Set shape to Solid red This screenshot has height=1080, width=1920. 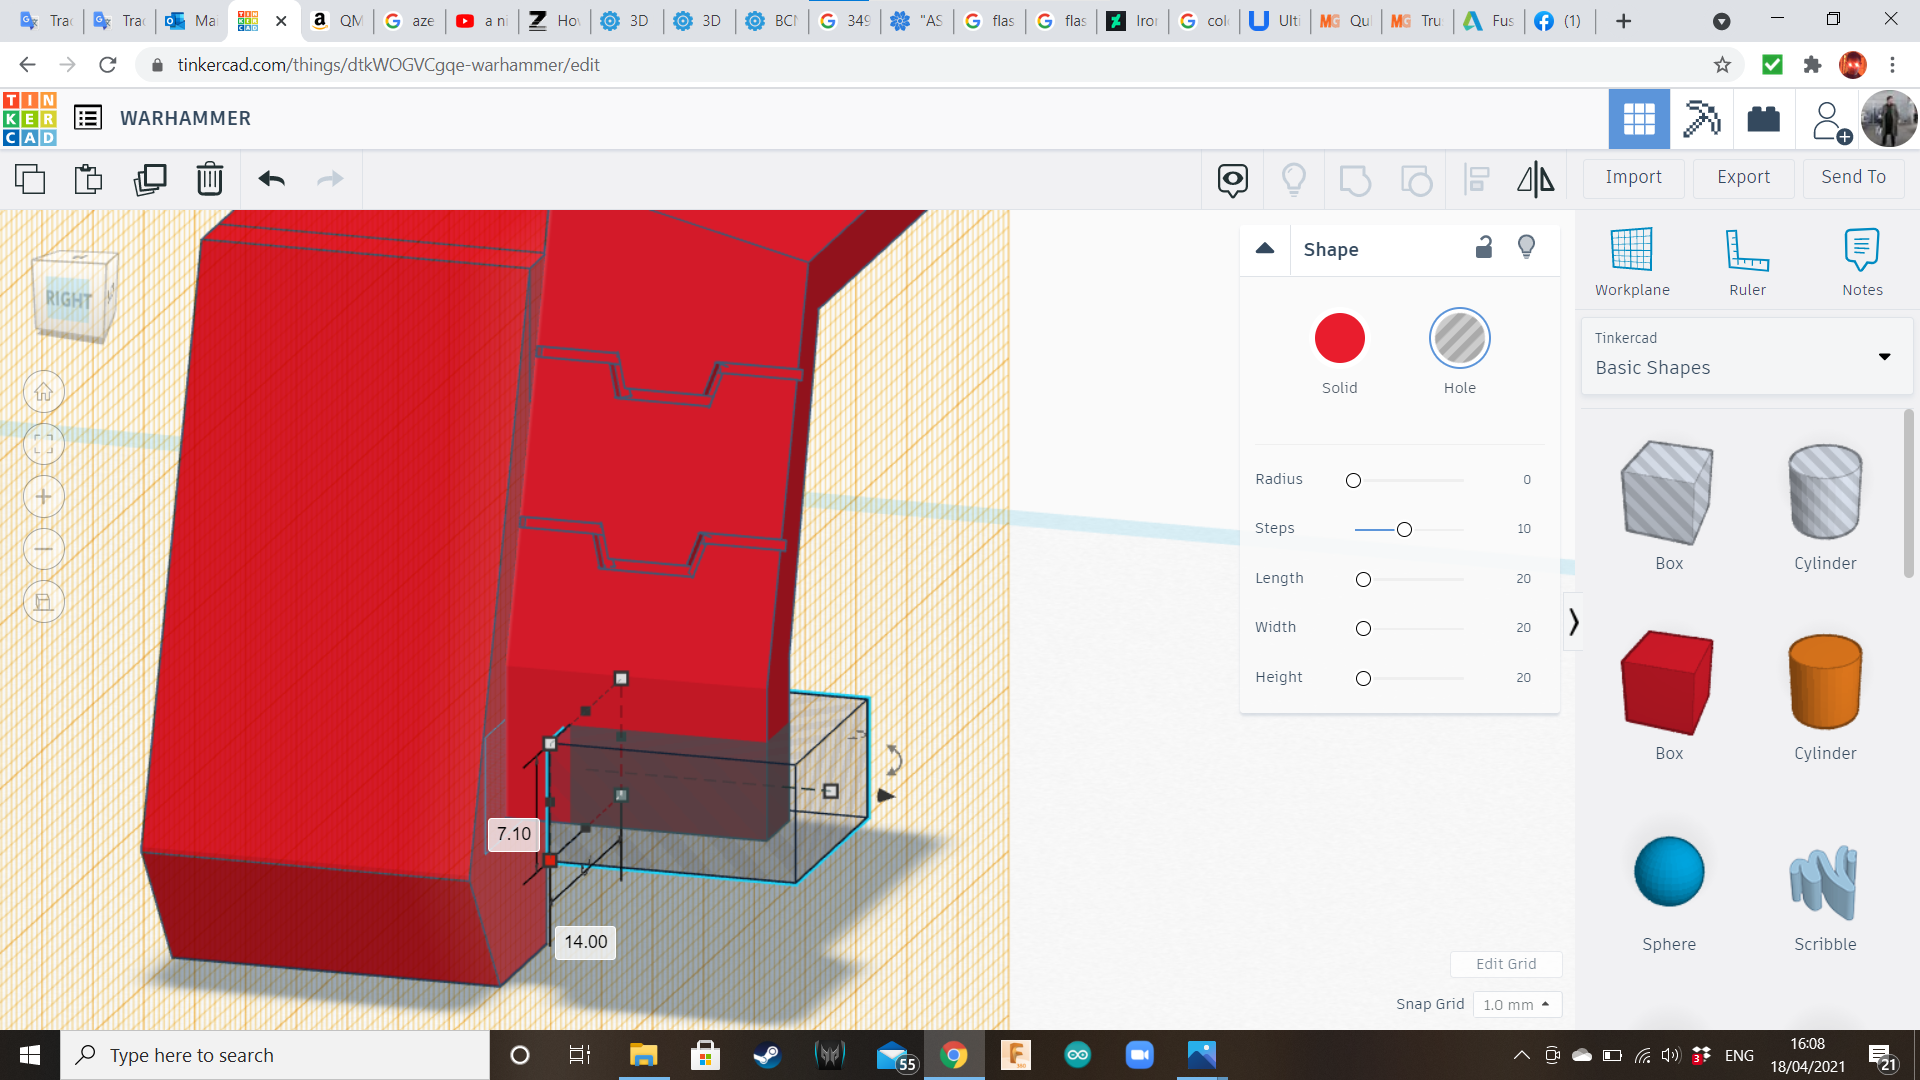tap(1339, 339)
